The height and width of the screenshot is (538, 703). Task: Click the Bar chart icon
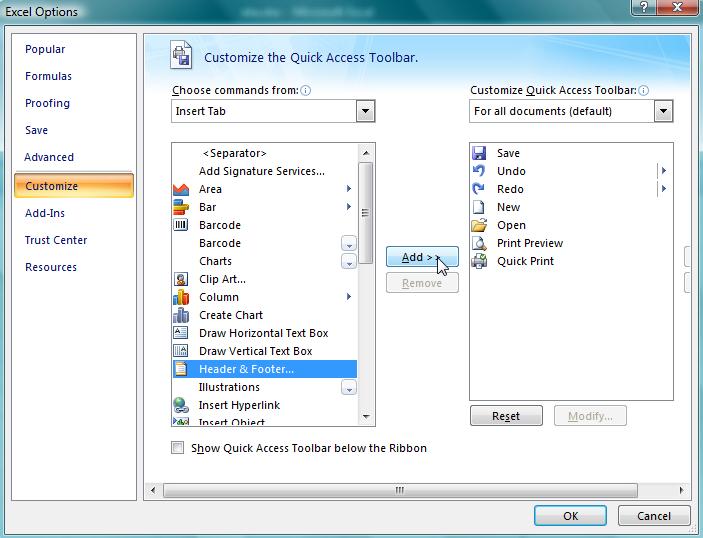coord(181,207)
